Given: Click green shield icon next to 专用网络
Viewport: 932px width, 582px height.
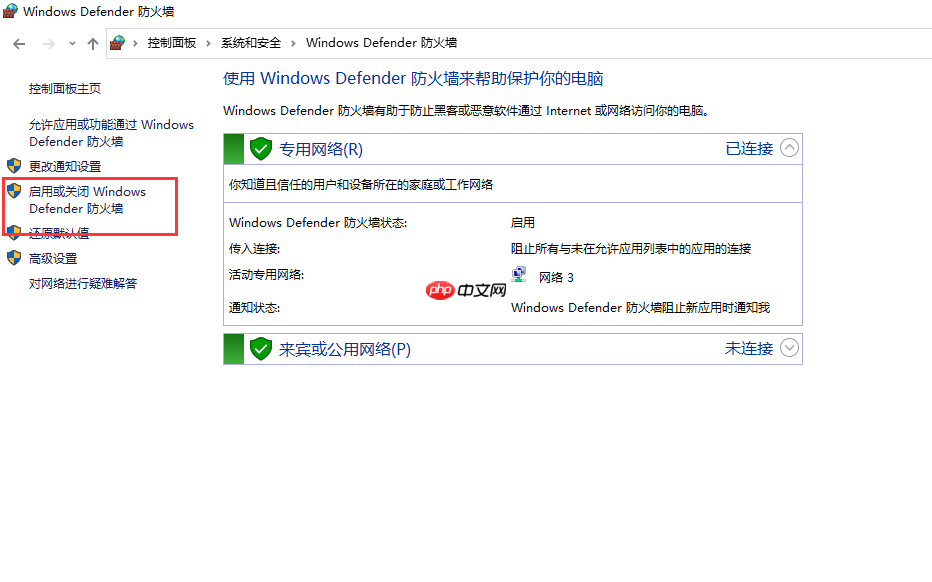Looking at the screenshot, I should click(x=260, y=149).
